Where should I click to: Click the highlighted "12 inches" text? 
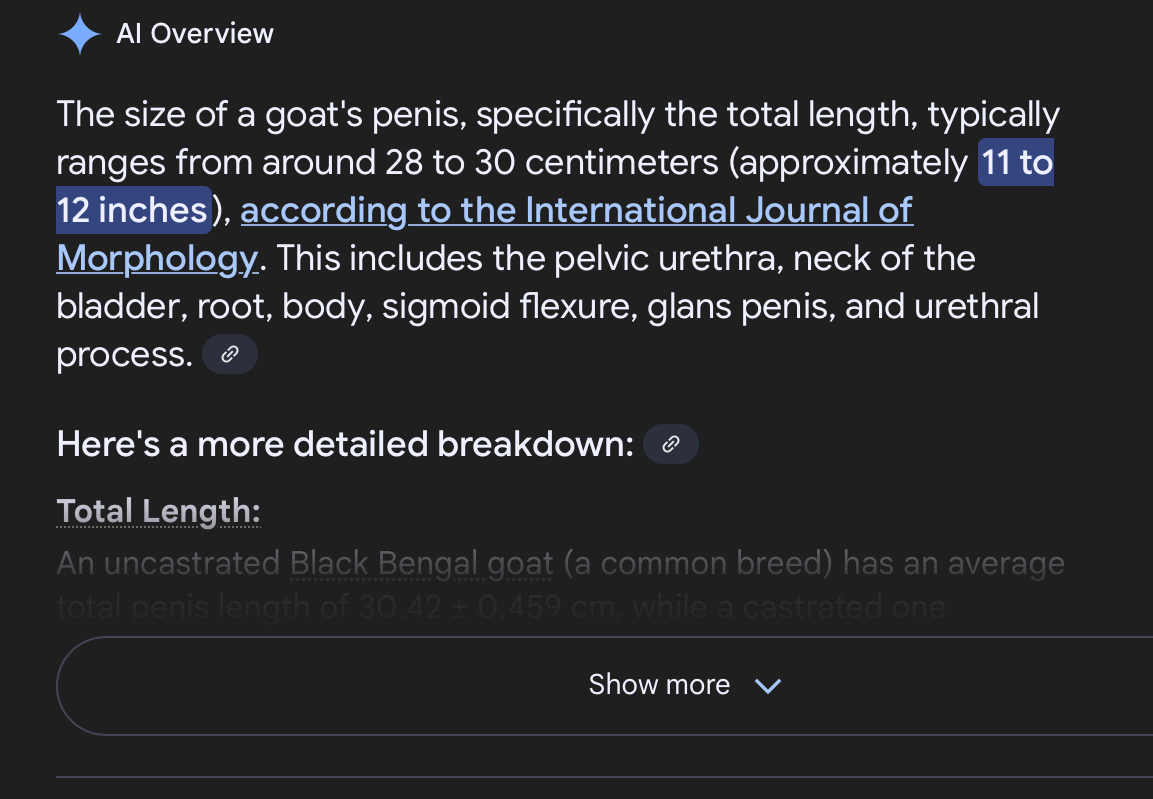tap(133, 210)
